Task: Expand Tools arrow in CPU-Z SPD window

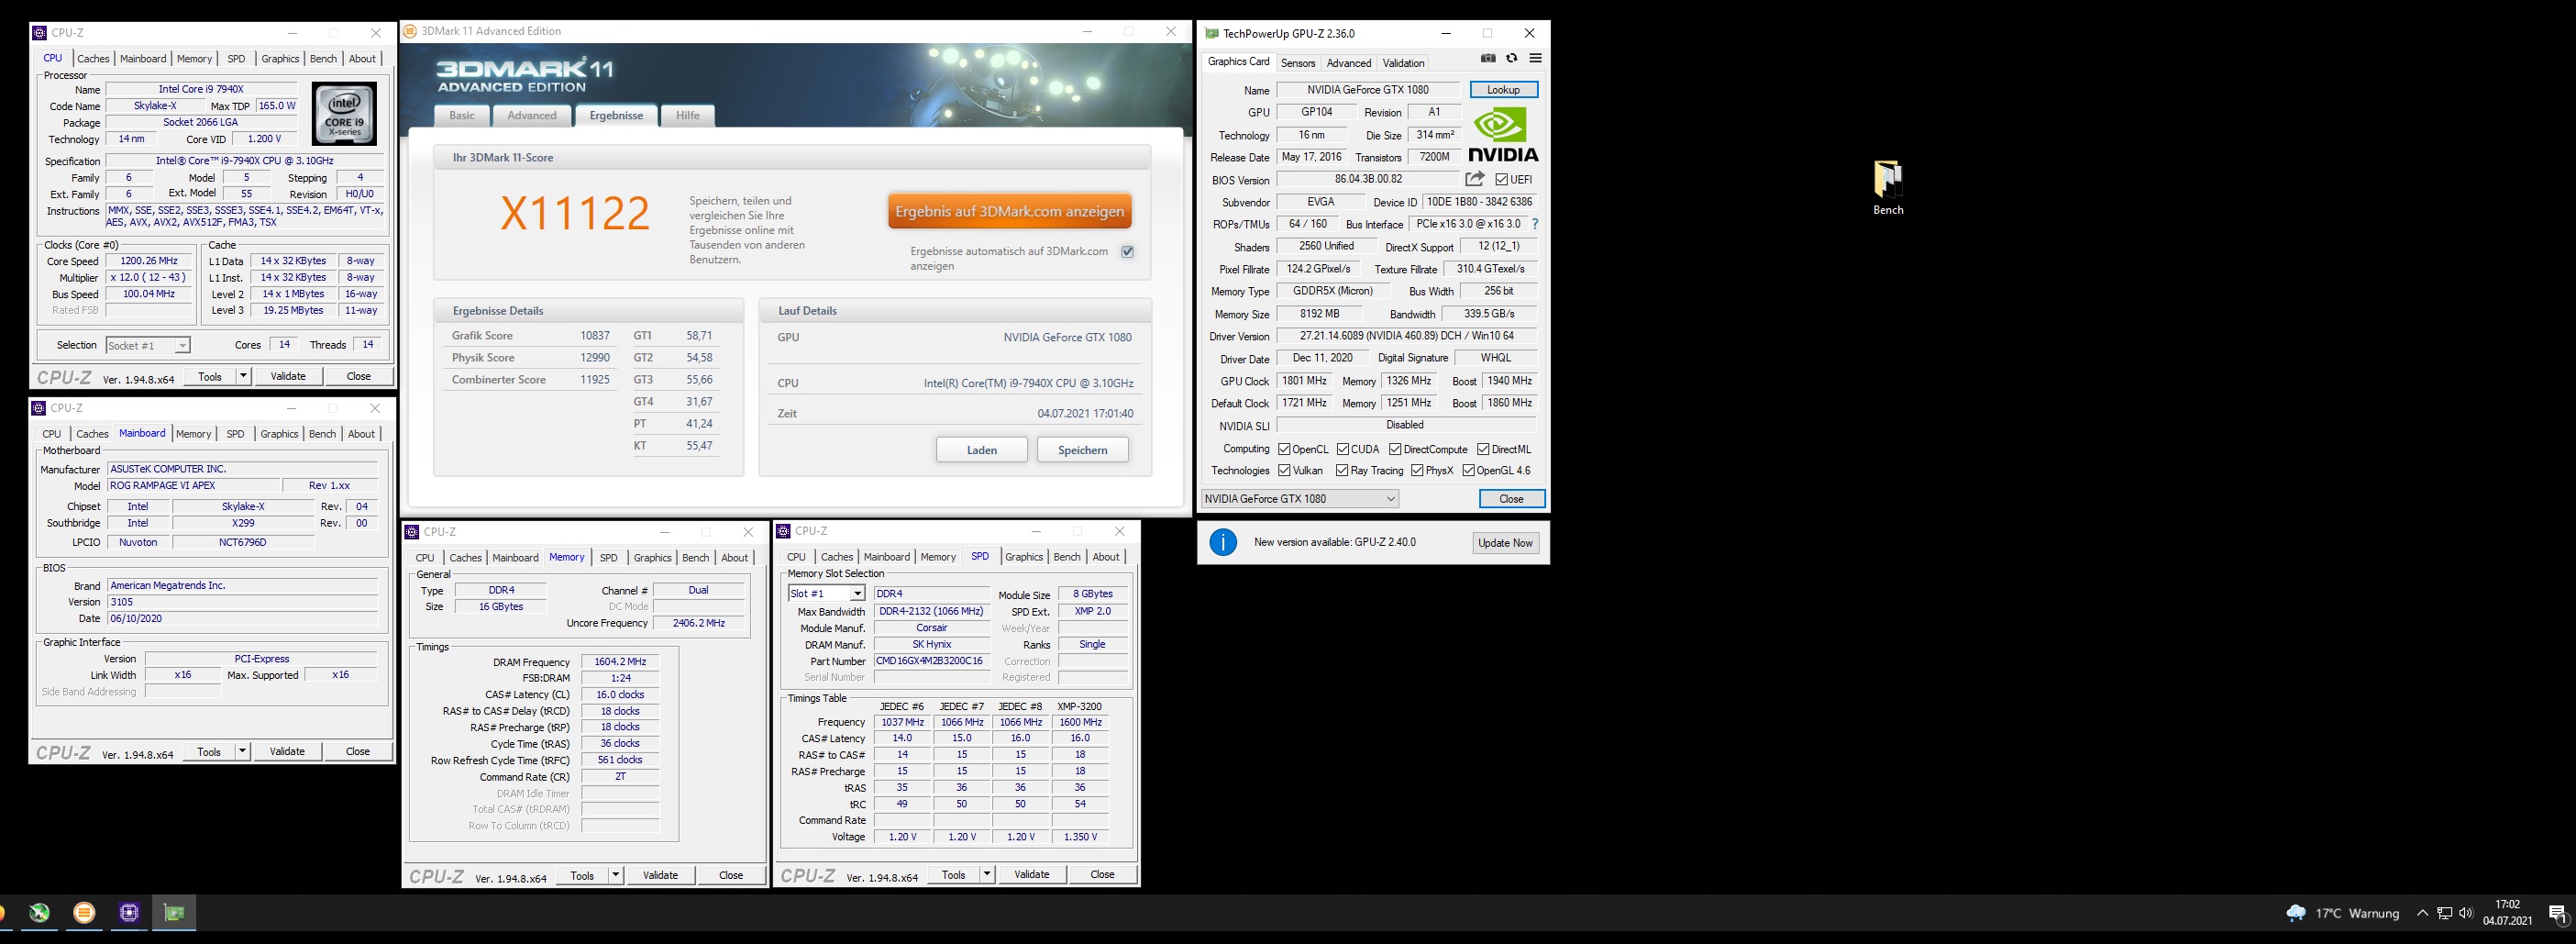Action: [987, 874]
